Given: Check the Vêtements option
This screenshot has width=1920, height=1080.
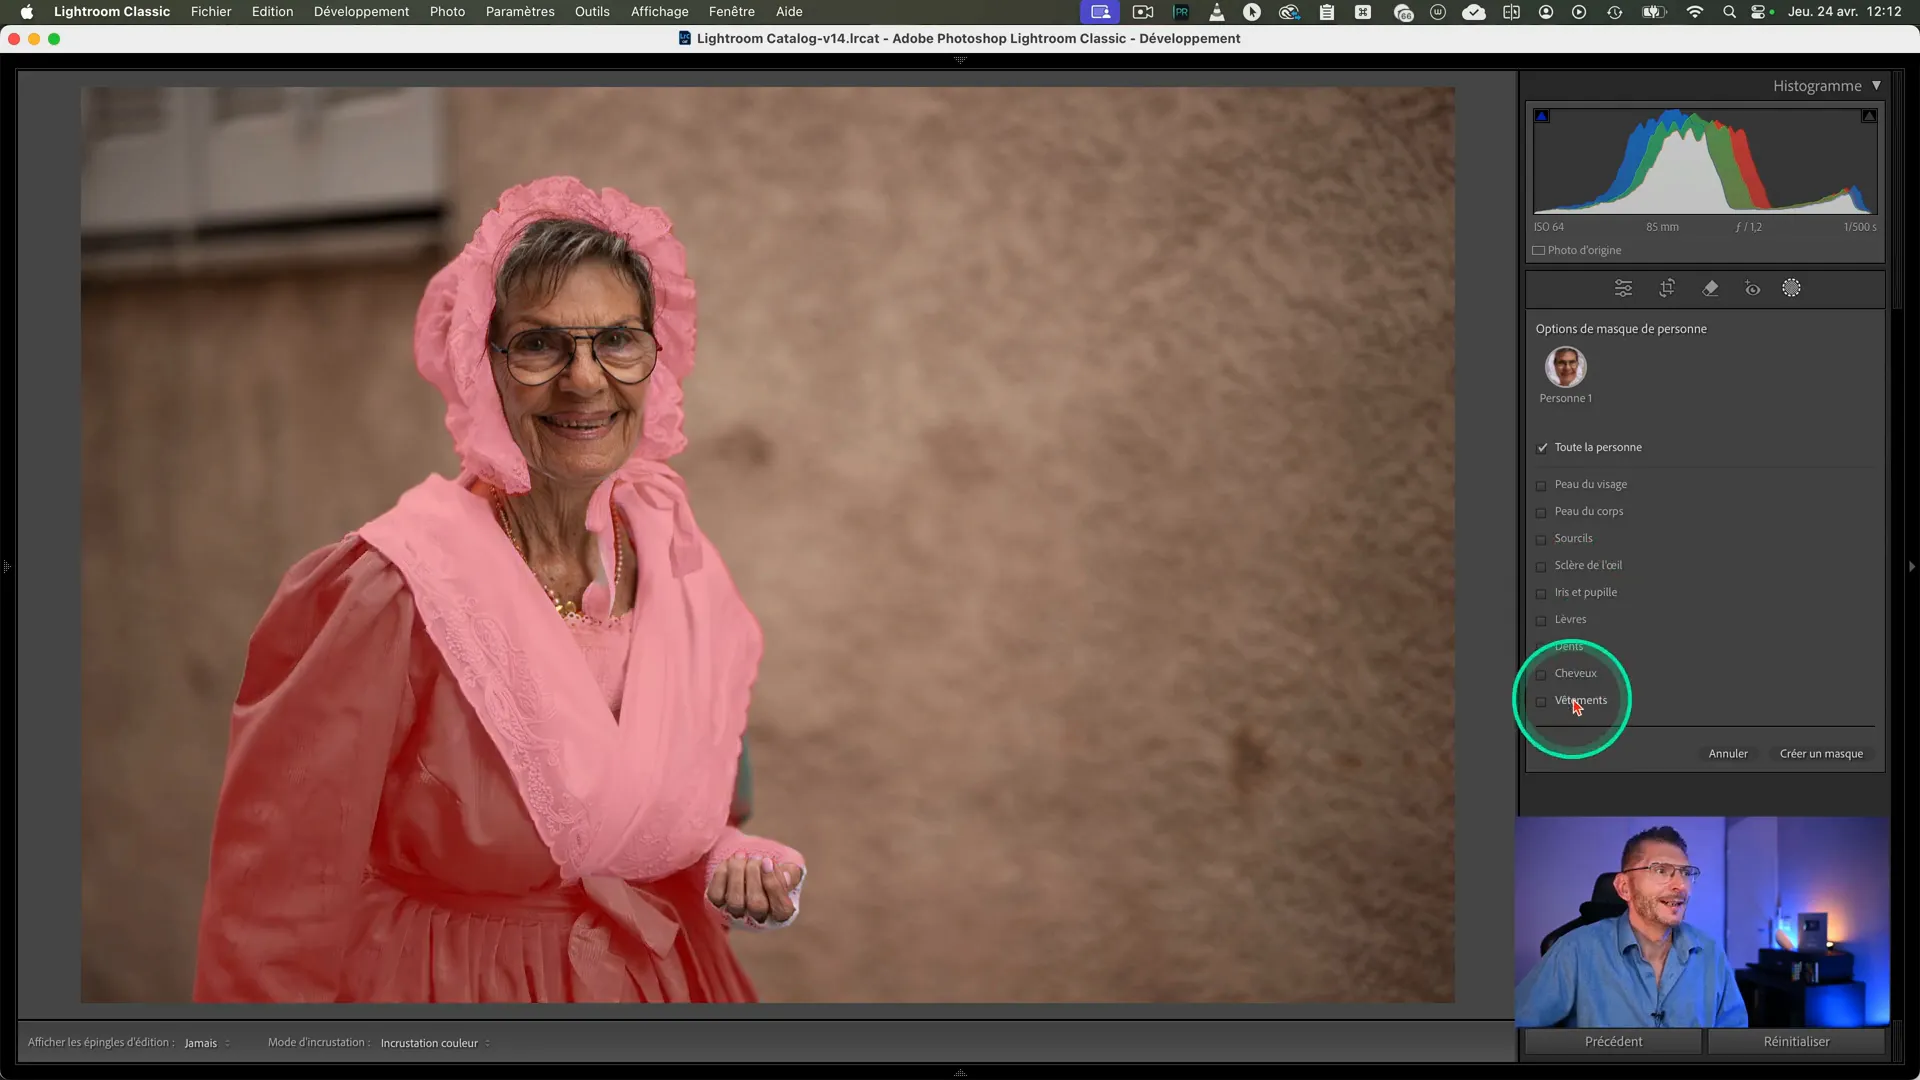Looking at the screenshot, I should tap(1541, 701).
